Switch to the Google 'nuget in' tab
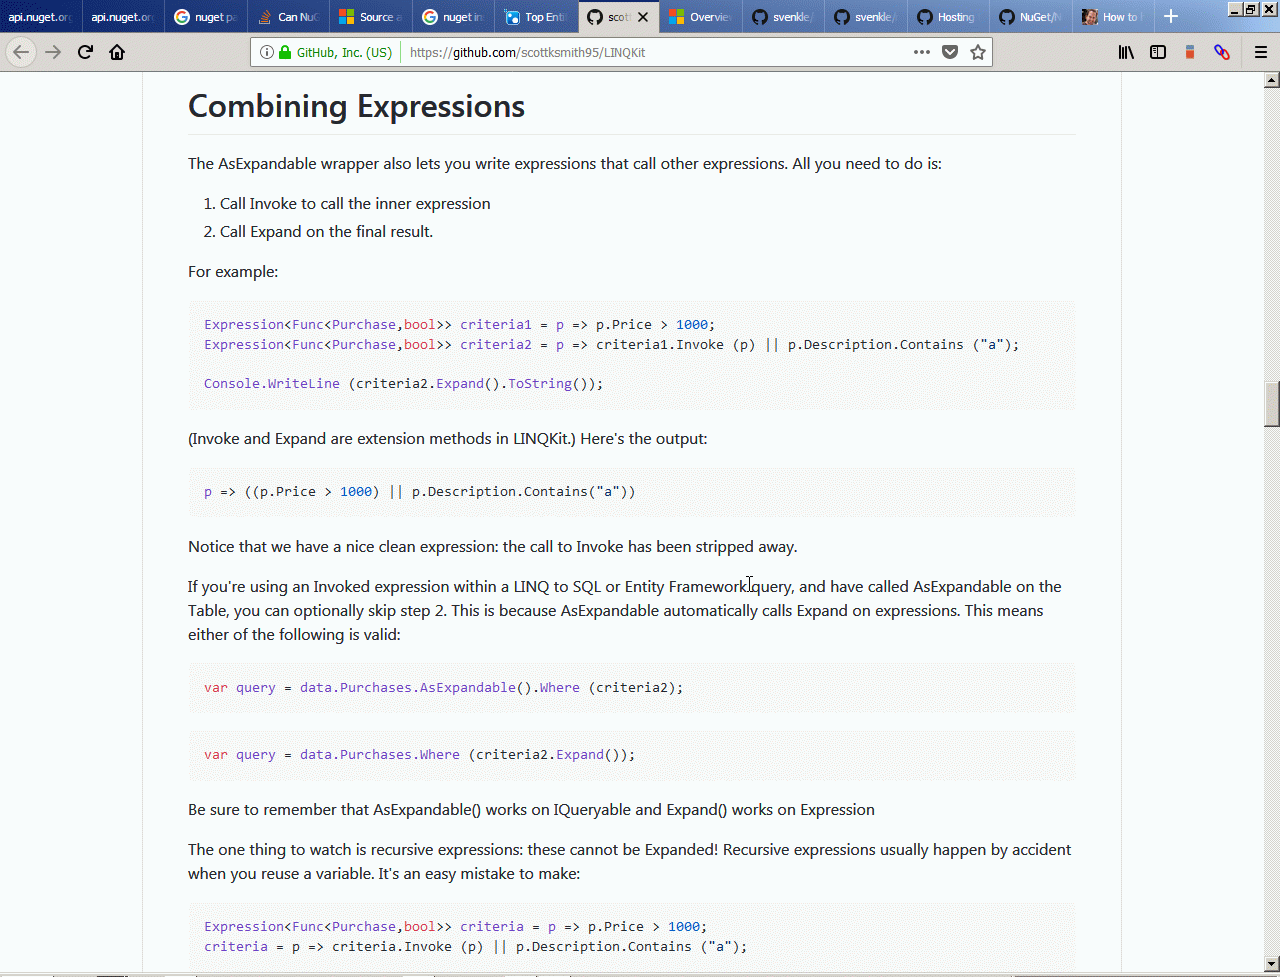This screenshot has width=1280, height=977. tap(454, 17)
